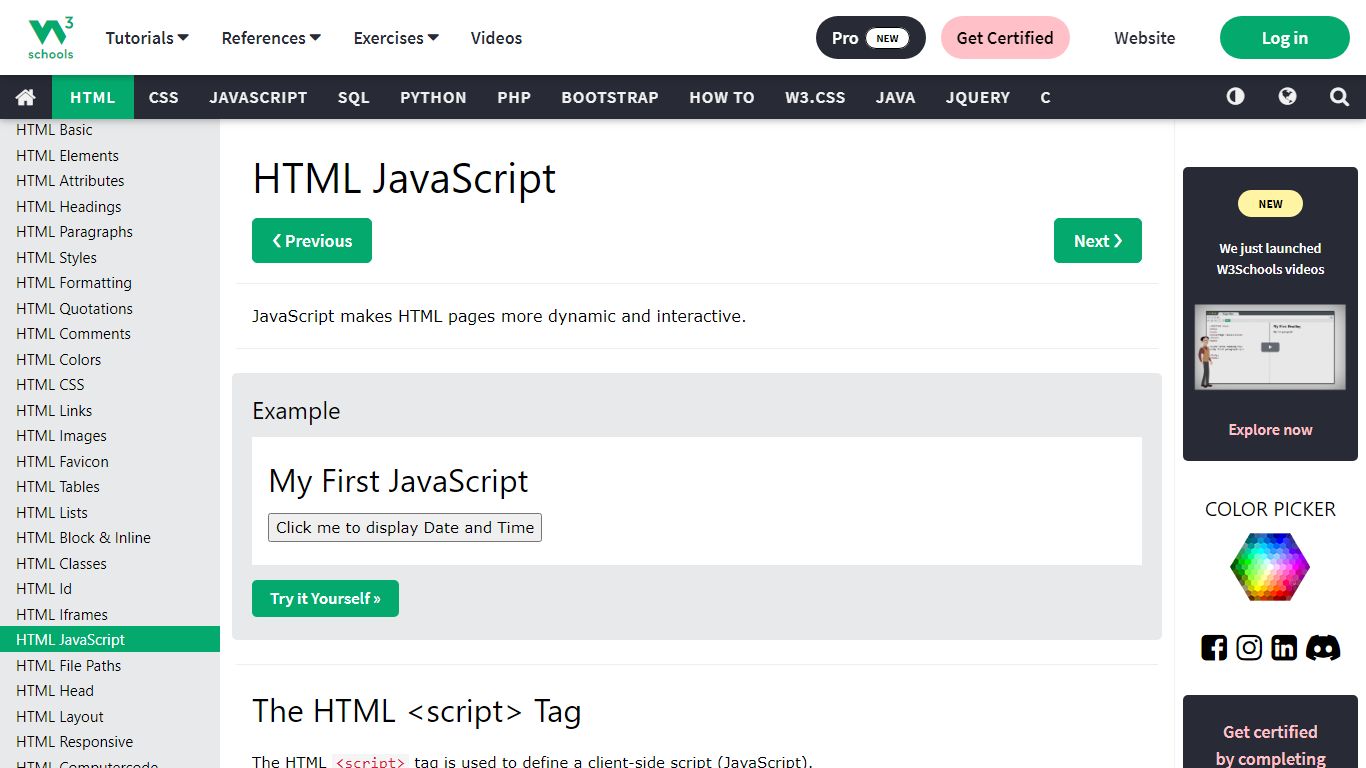Switch to the PYTHON tab
This screenshot has height=768, width=1366.
pyautogui.click(x=433, y=97)
